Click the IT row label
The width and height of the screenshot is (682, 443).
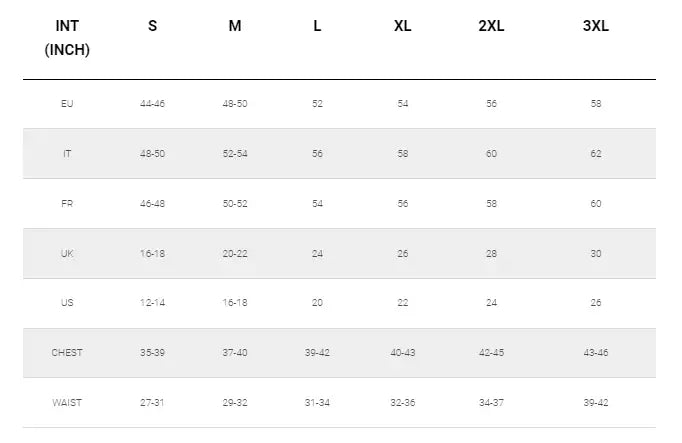pos(67,154)
